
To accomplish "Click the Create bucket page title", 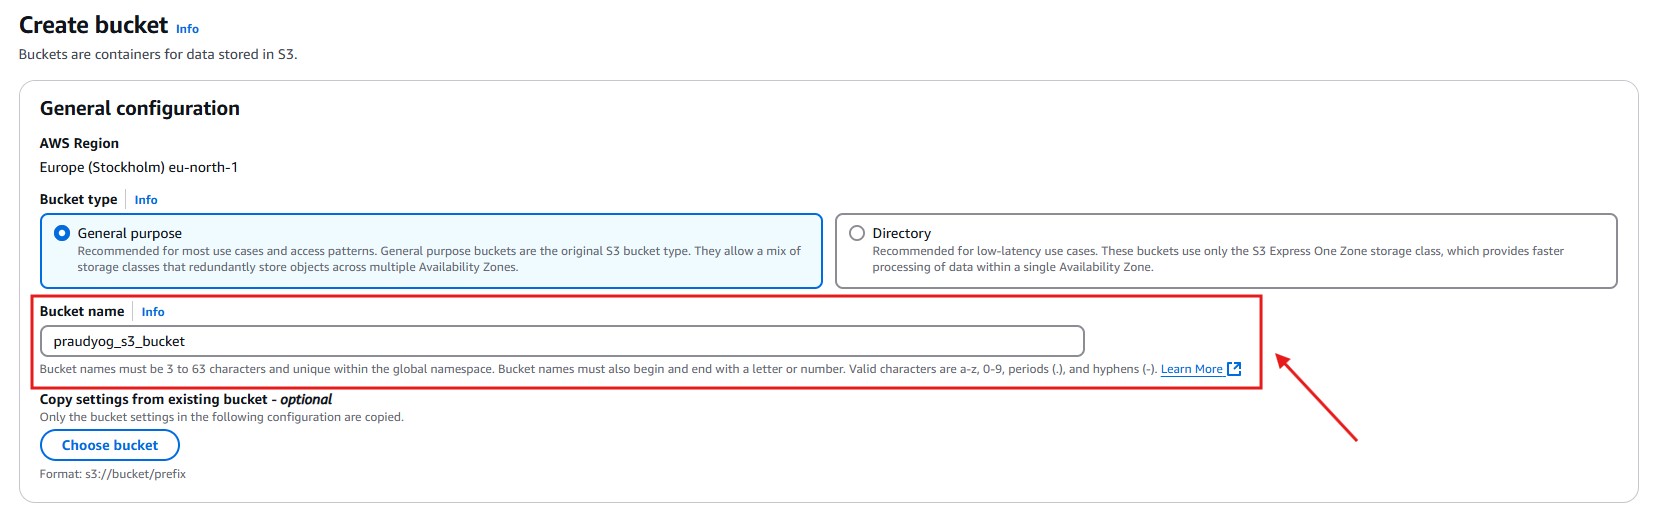I will (x=94, y=25).
